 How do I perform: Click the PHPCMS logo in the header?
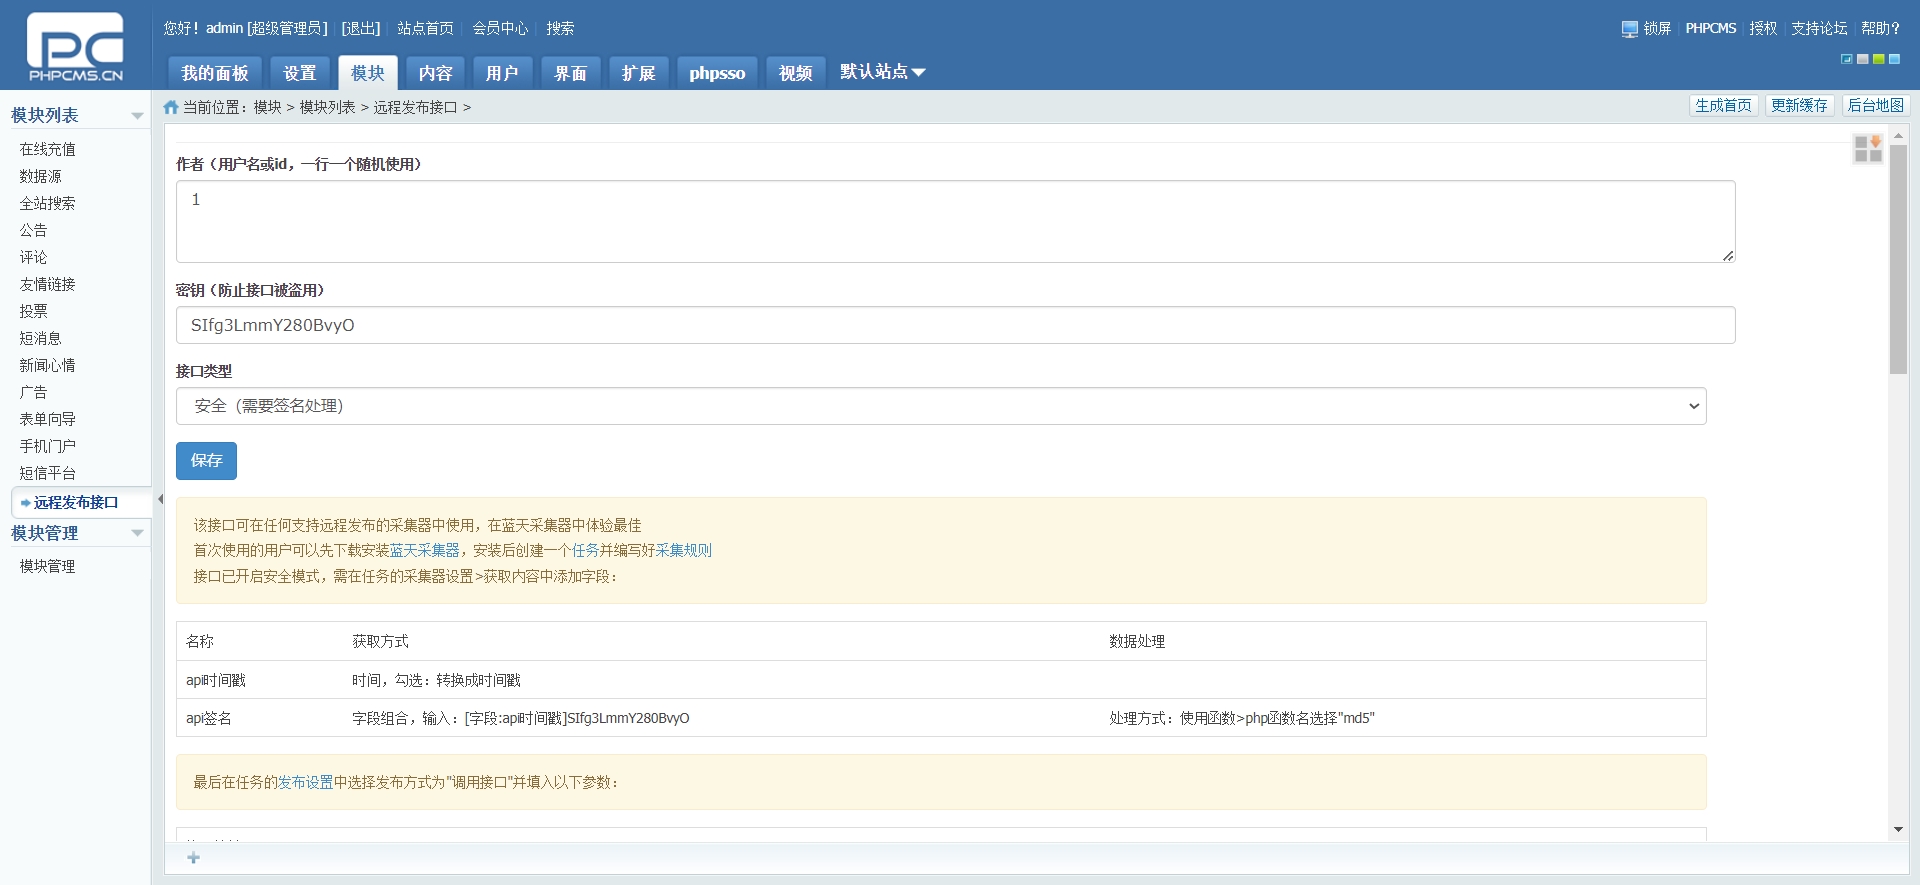tap(75, 46)
